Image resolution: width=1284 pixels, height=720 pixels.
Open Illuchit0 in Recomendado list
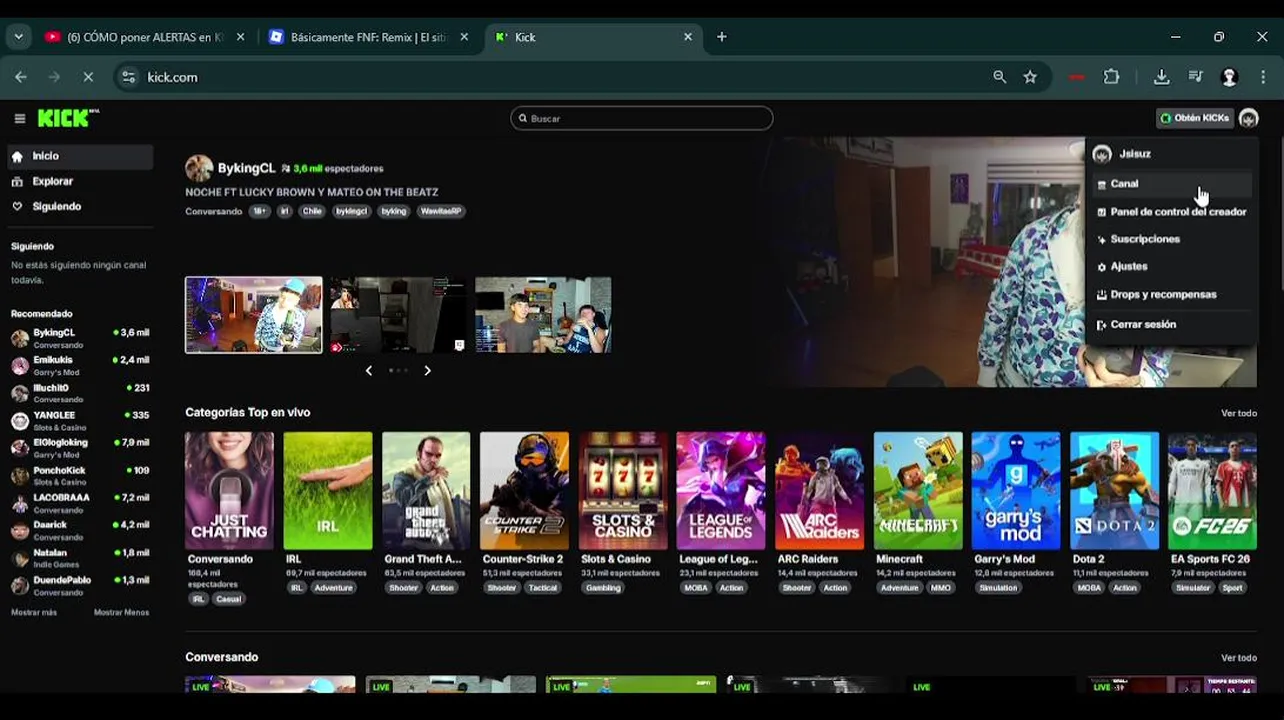pos(80,393)
